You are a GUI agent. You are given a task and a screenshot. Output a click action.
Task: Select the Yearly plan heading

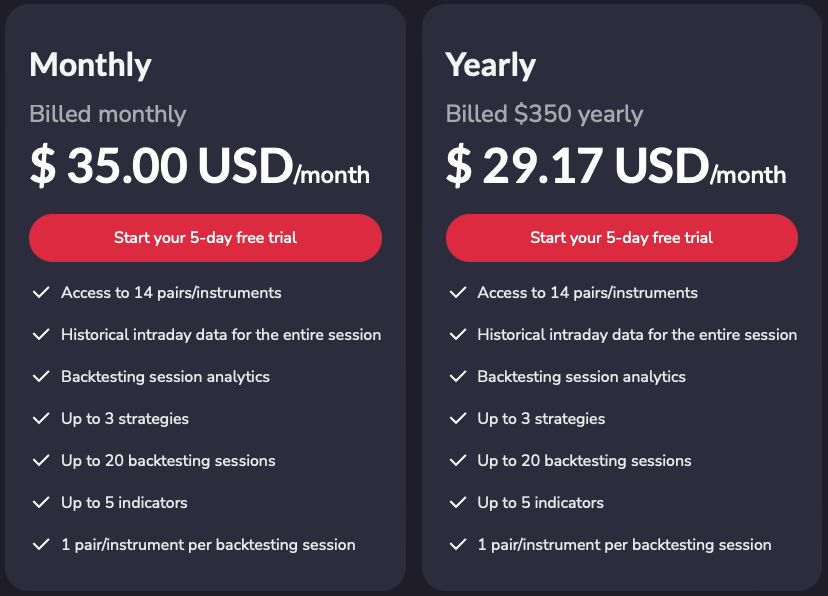pos(490,65)
